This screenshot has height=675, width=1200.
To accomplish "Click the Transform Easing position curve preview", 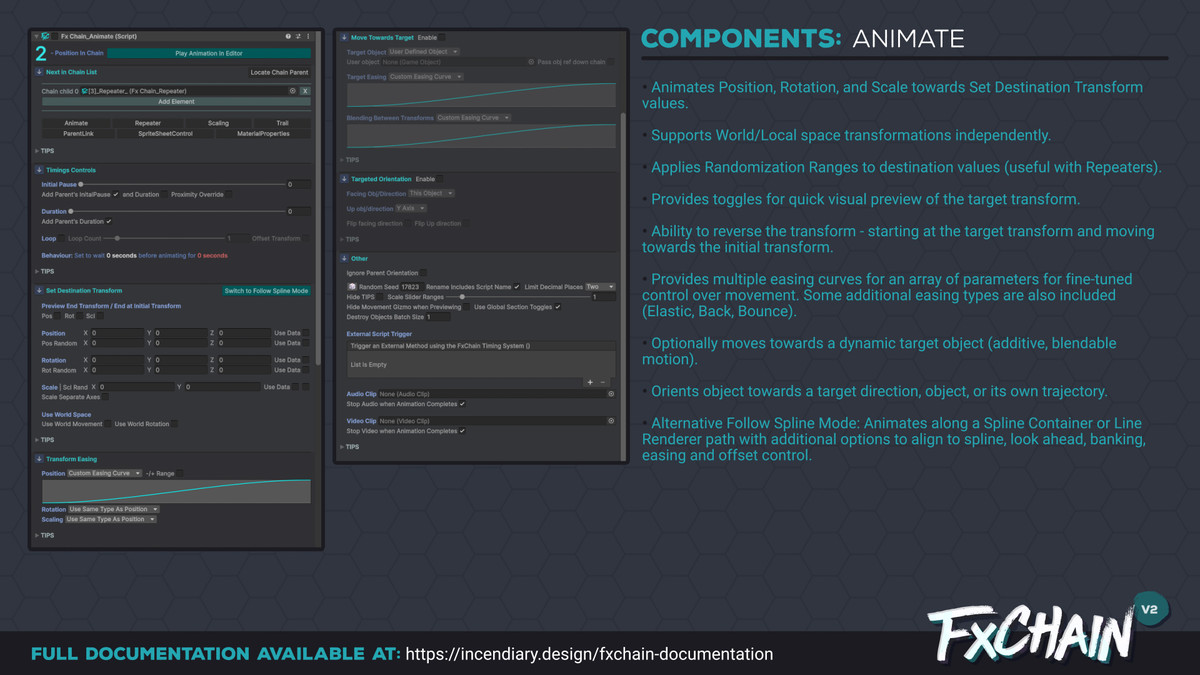I will [176, 491].
